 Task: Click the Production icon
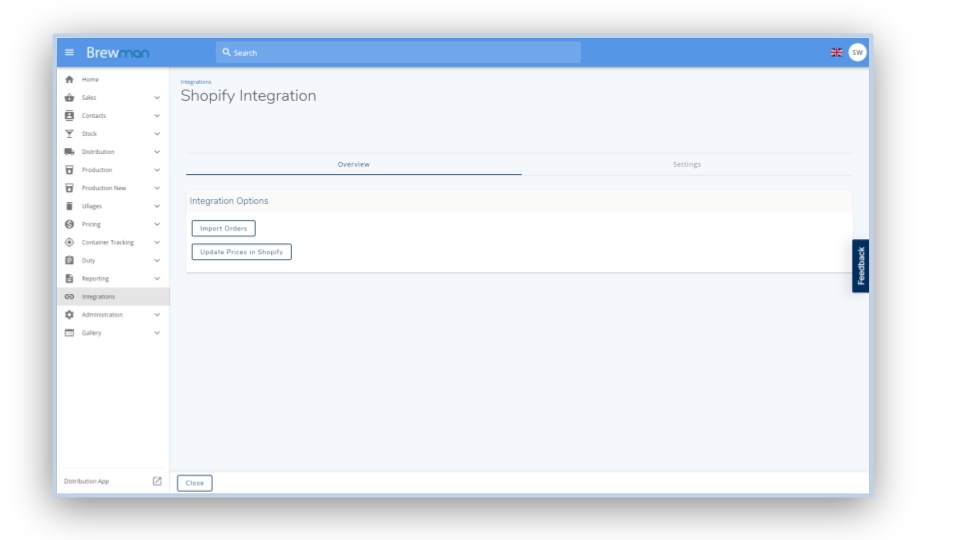69,170
